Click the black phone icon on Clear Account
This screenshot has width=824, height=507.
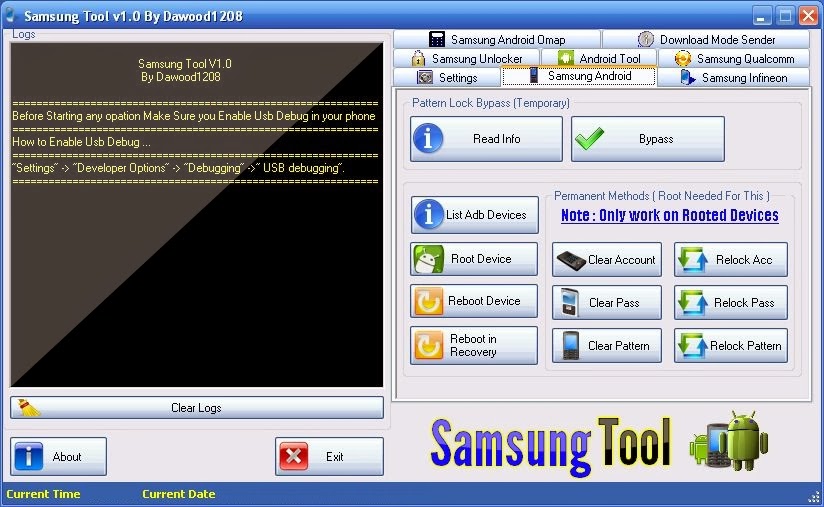click(x=571, y=261)
